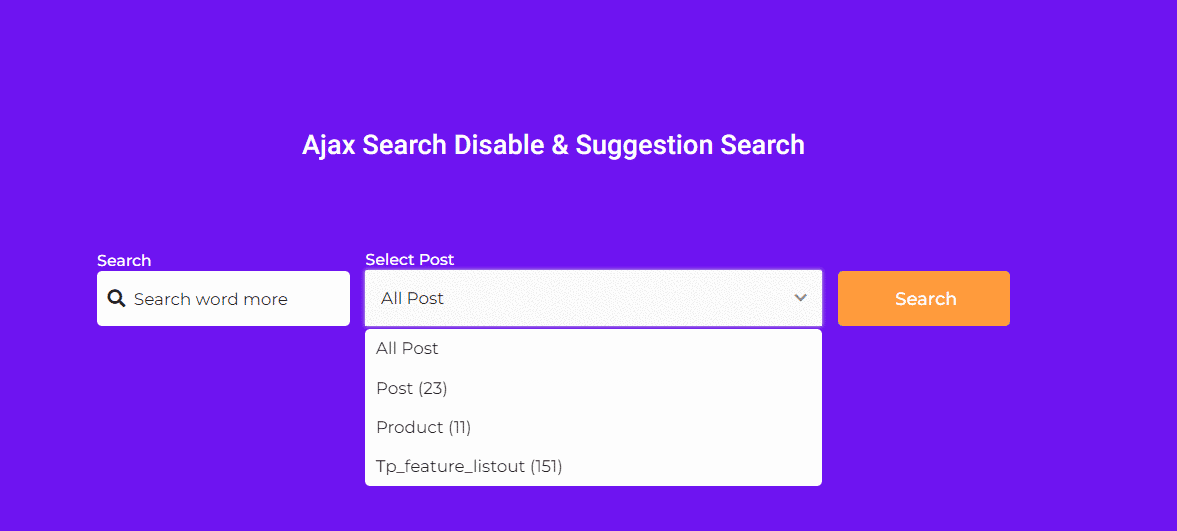Choose the post type showing 23 items
The height and width of the screenshot is (531, 1177).
(x=593, y=388)
